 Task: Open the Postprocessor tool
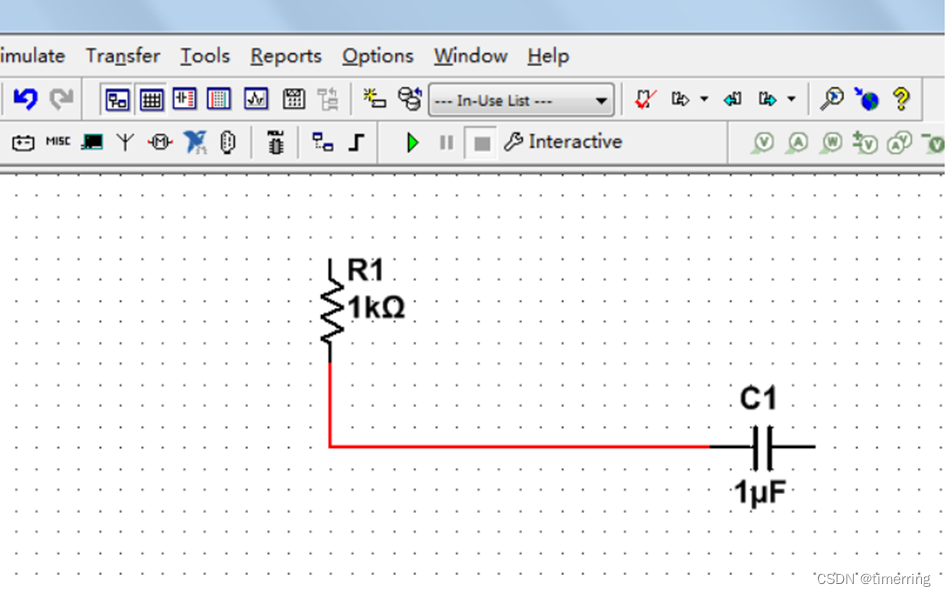294,99
